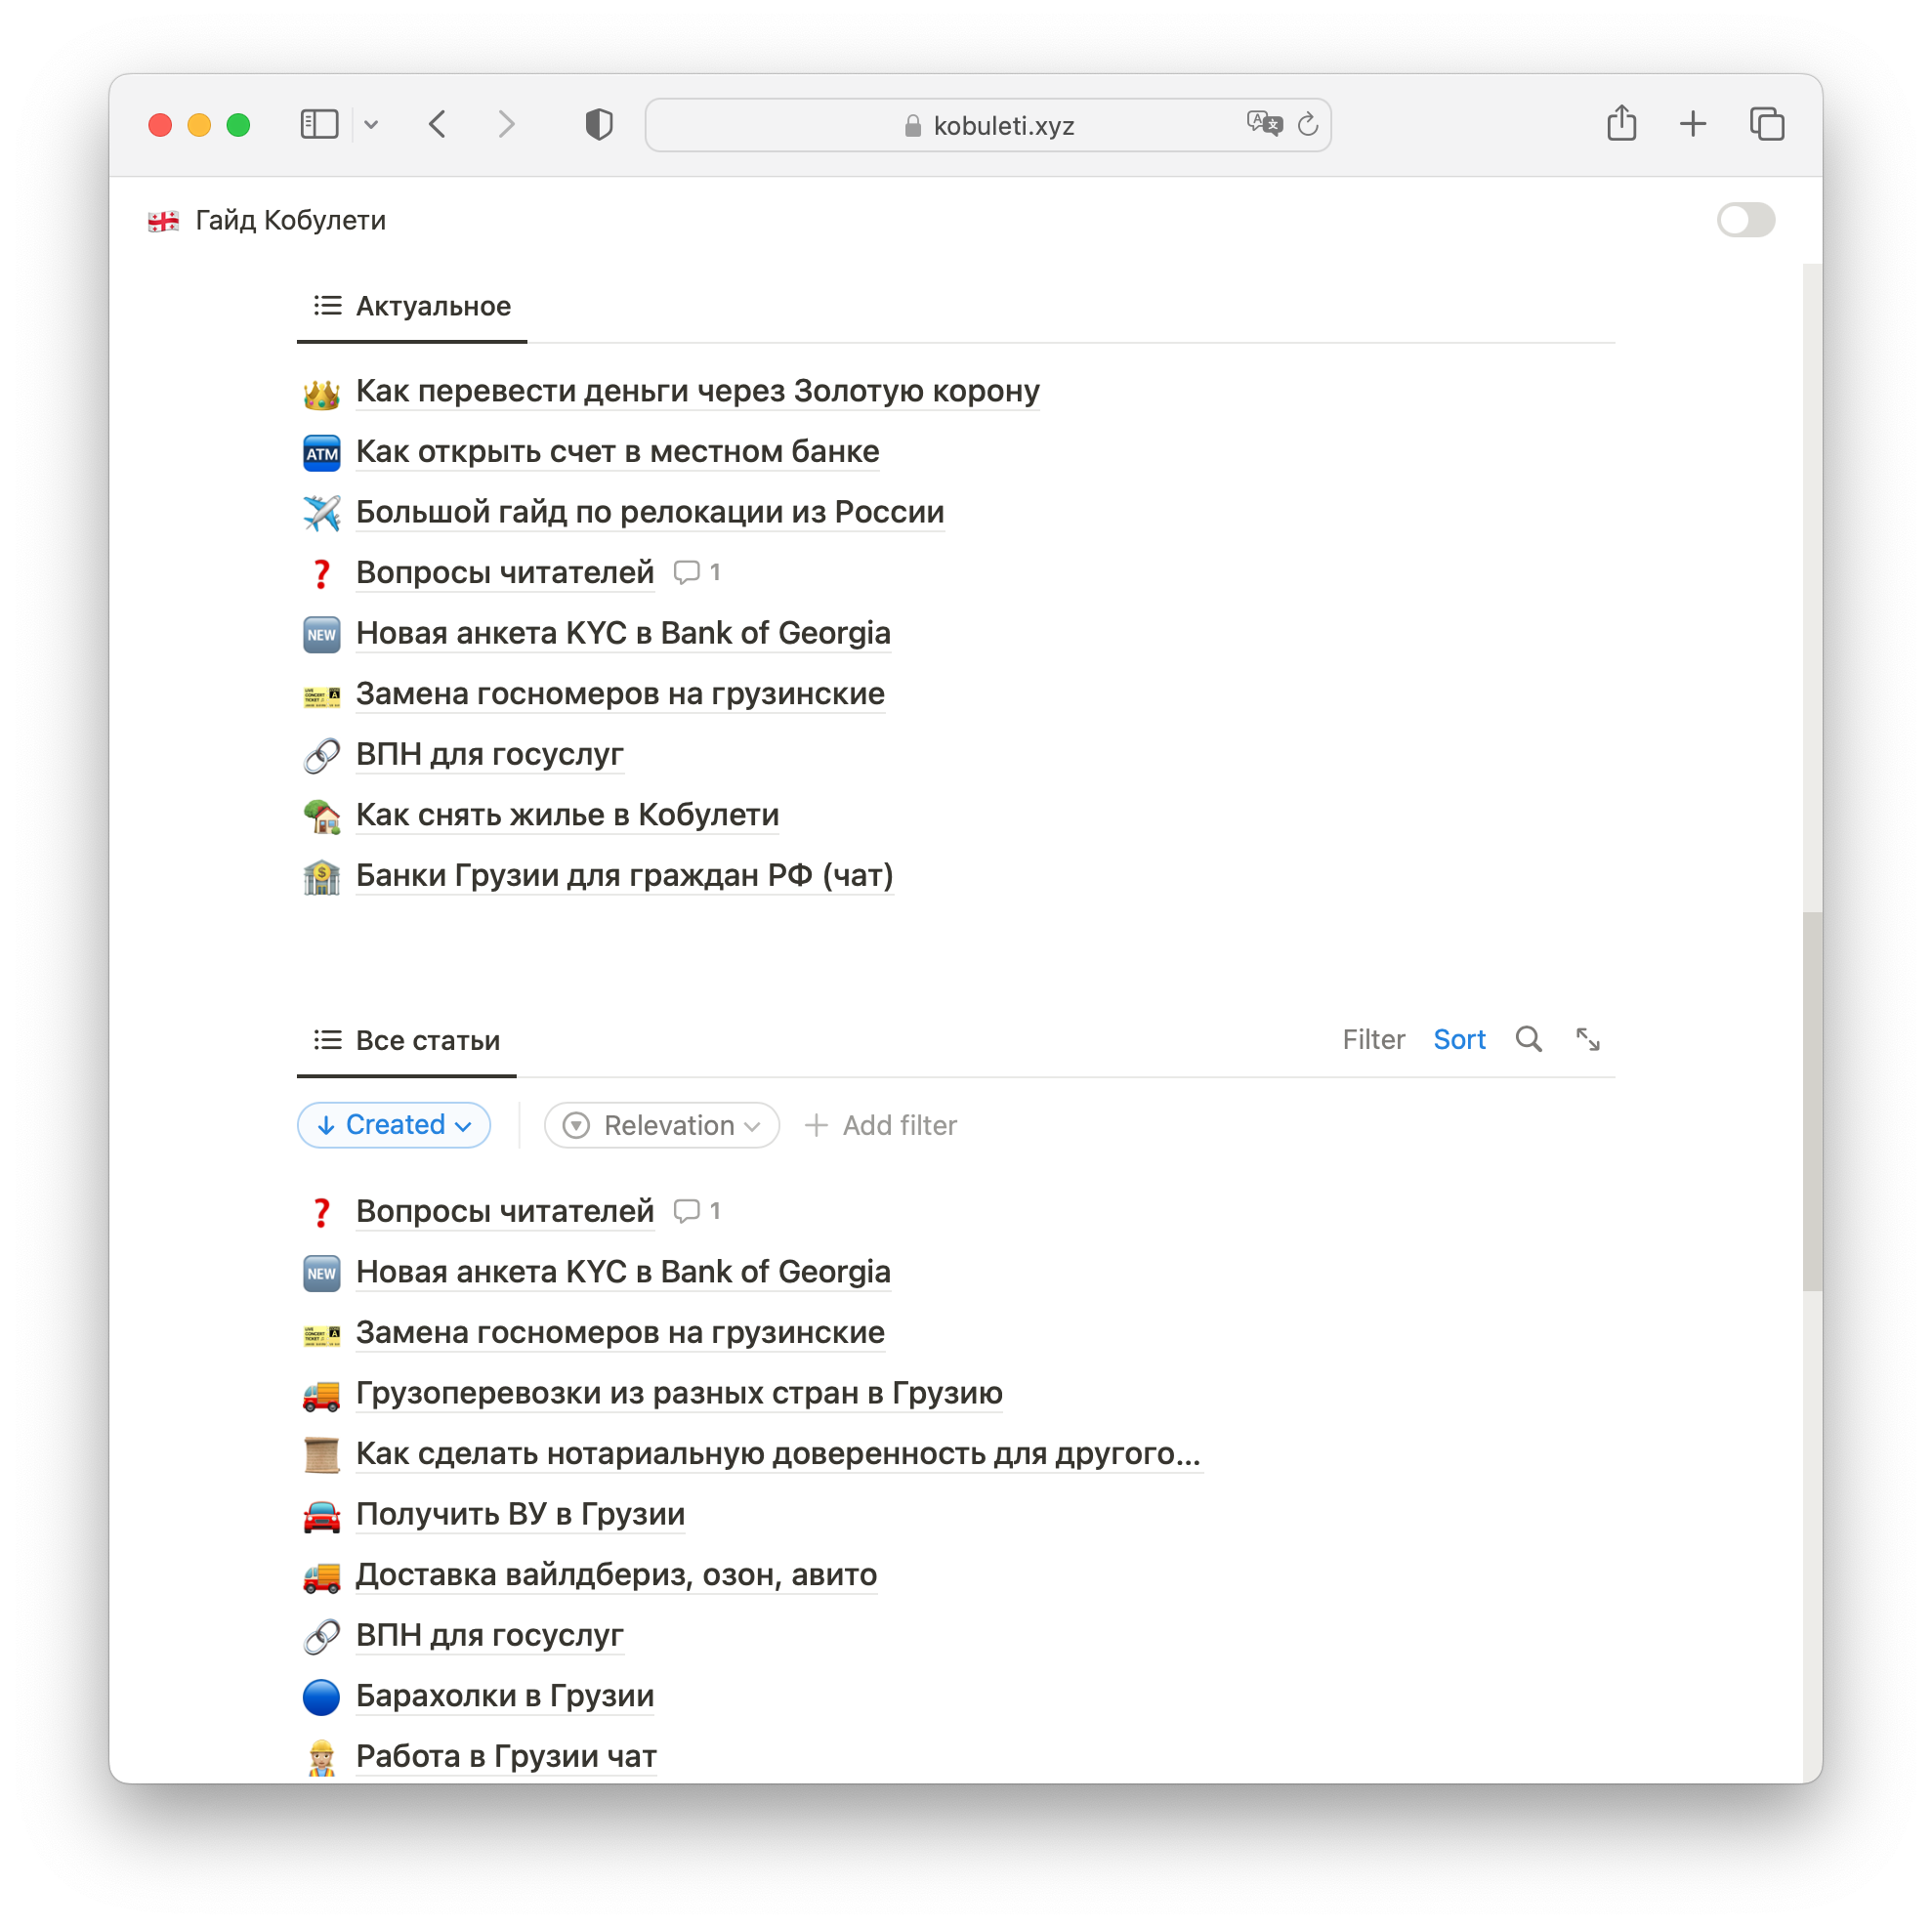Click the blue circle icon

pos(321,1698)
